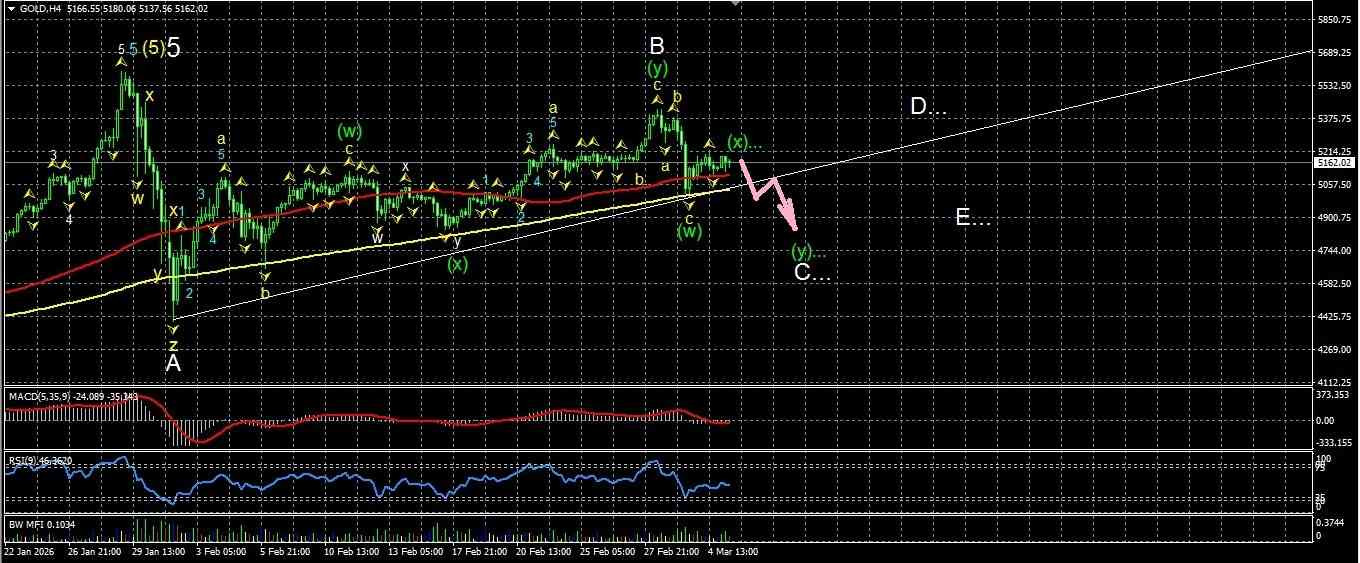
Task: Click the 26 Jan 21:00 time label
Action: 93,551
